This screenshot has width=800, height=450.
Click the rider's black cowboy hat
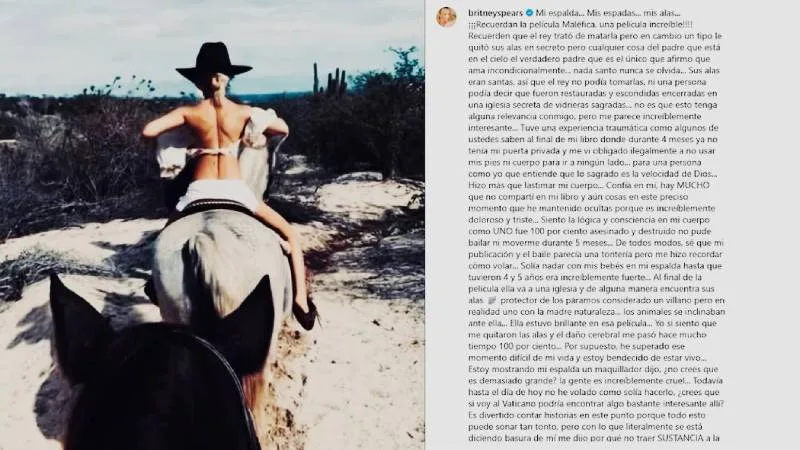(214, 63)
